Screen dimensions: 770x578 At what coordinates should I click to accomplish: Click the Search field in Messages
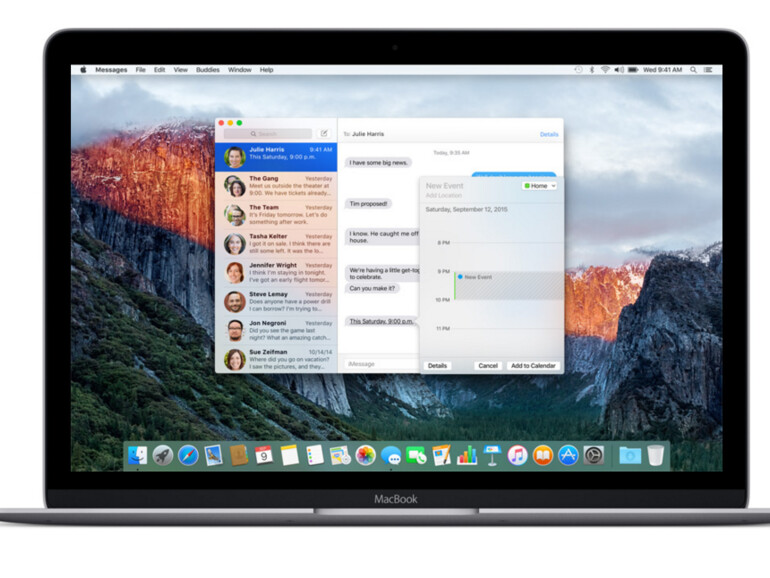tap(268, 133)
